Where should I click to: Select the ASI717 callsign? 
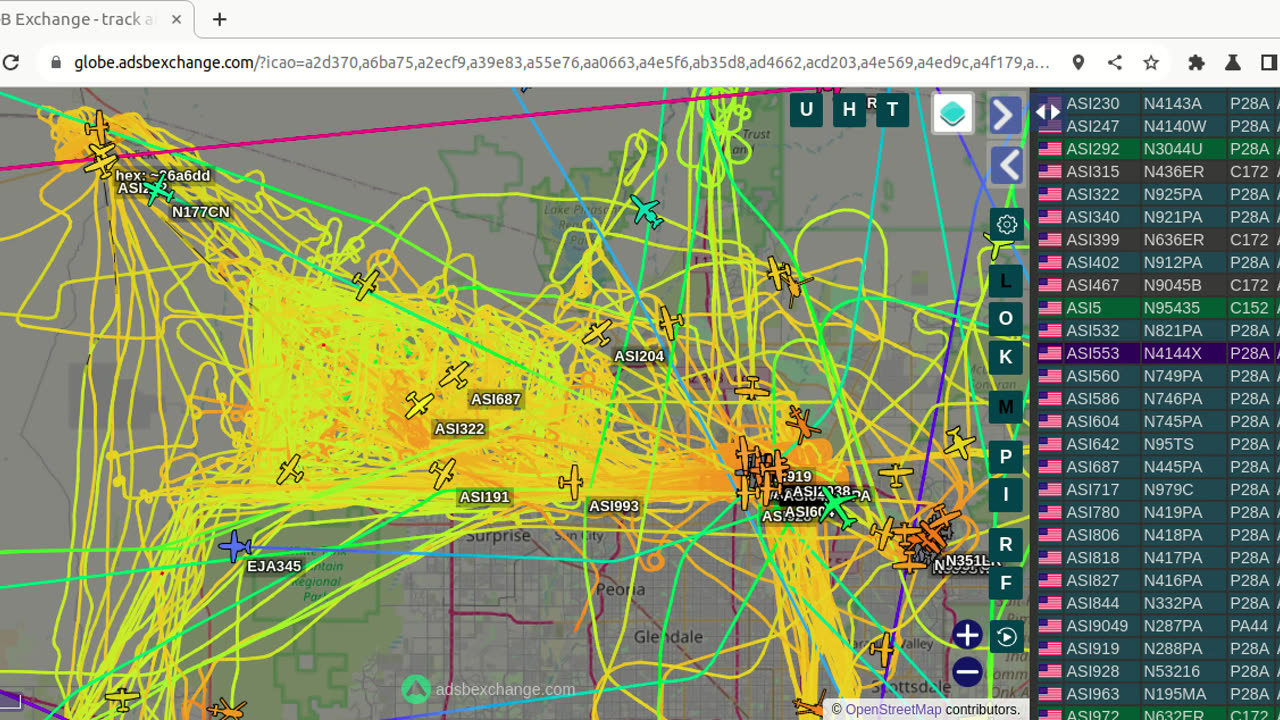(x=1092, y=489)
